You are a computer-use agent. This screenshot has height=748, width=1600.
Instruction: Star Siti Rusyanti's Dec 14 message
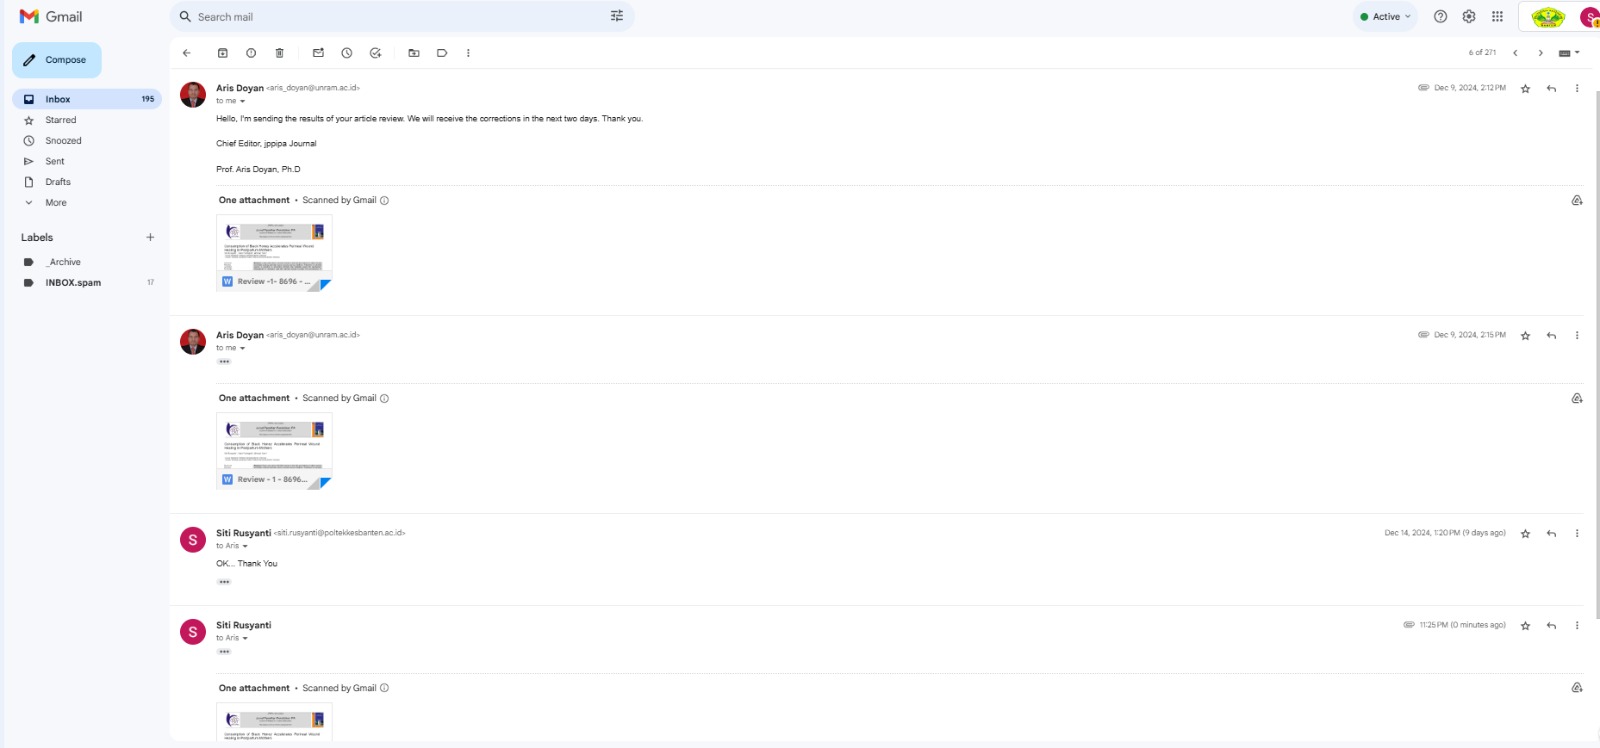[1525, 534]
